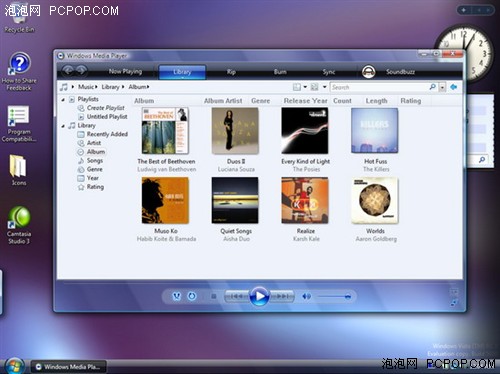Go forward with the Forward arrow
Image resolution: width=500 pixels, height=374 pixels.
(81, 71)
